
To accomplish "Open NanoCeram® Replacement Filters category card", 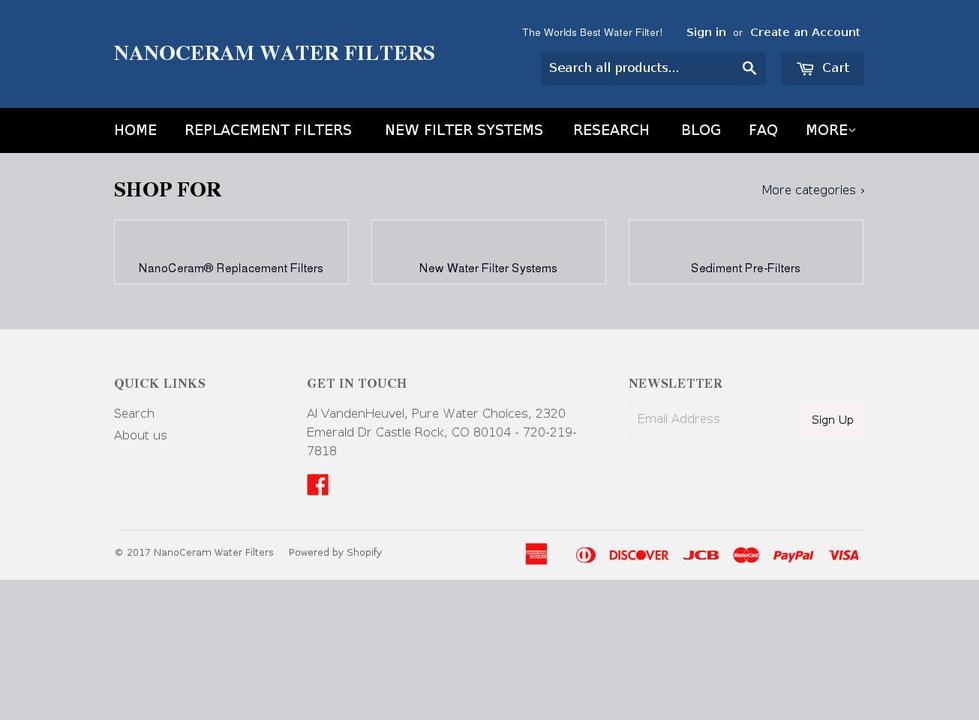I will pyautogui.click(x=231, y=252).
